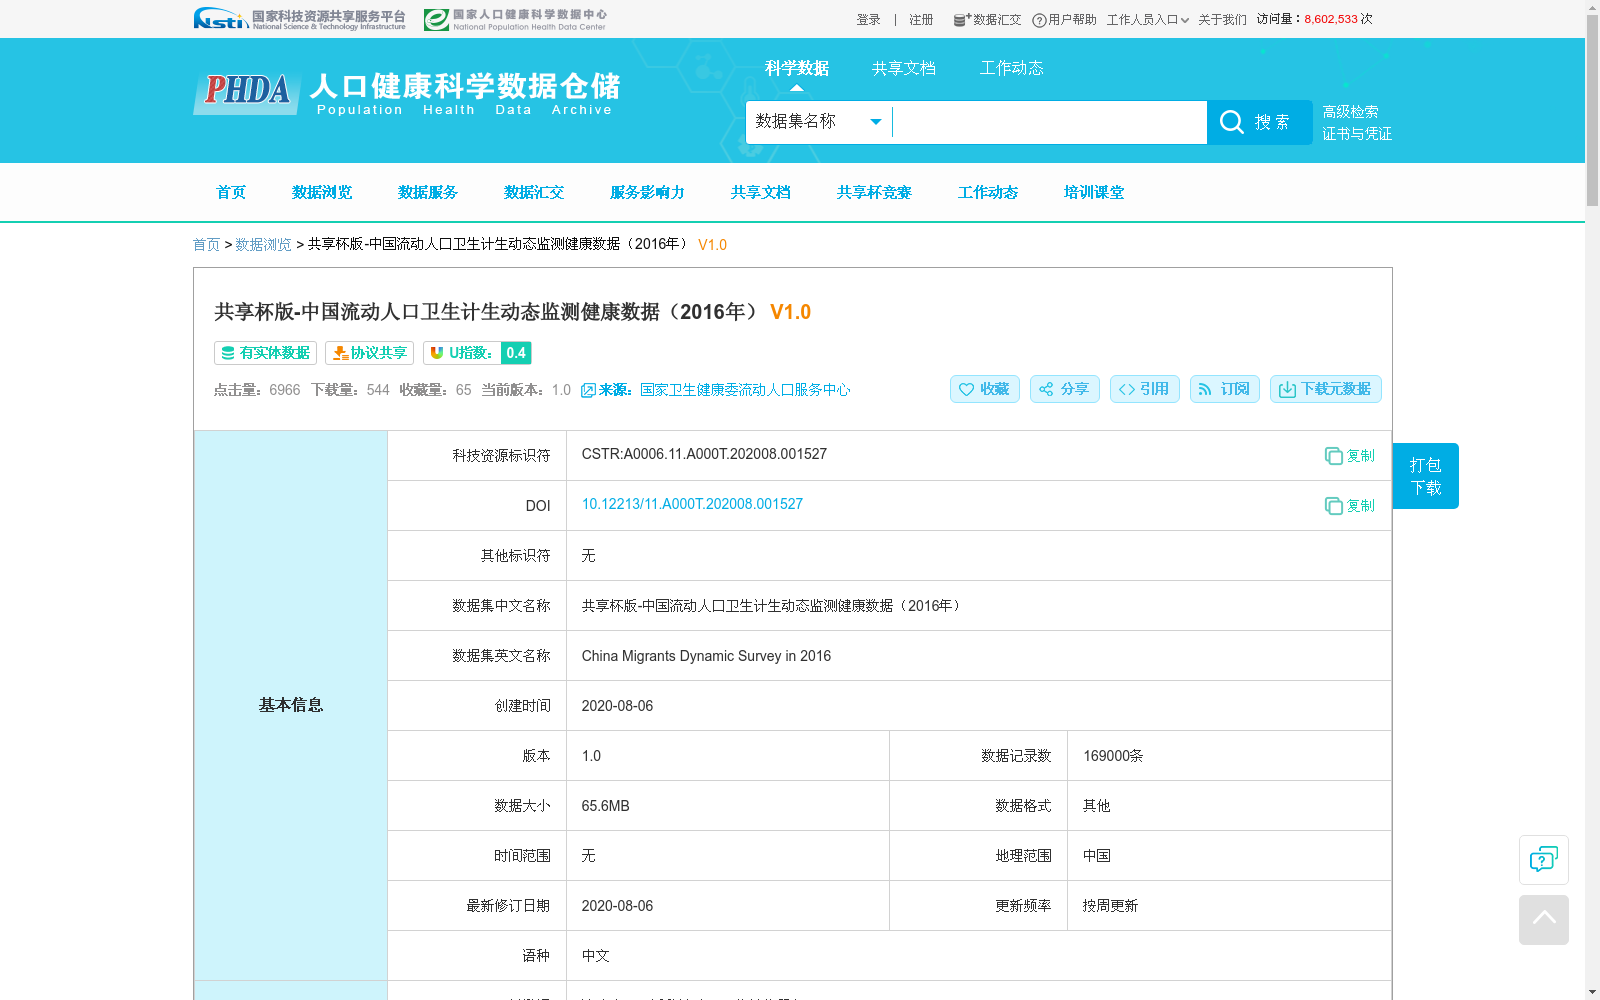Click the 有实体数据 badge
1600x1000 pixels.
(x=265, y=353)
